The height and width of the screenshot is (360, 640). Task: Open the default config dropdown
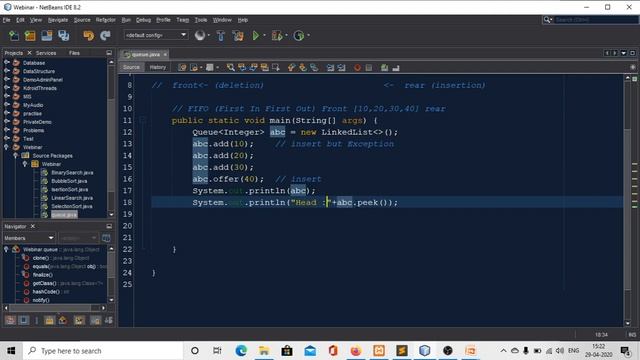click(x=156, y=35)
